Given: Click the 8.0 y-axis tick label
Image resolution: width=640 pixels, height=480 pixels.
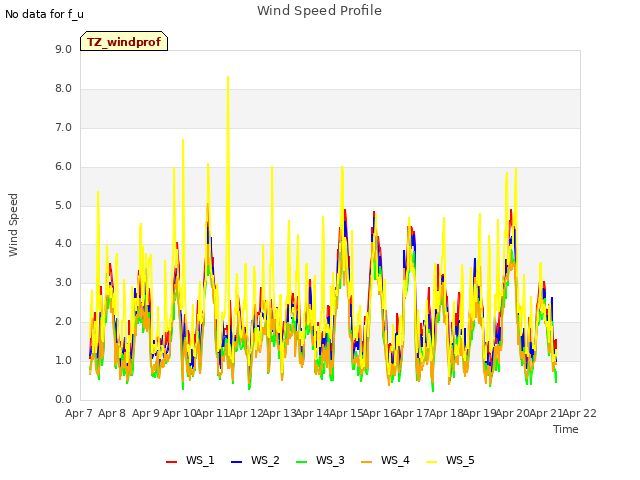Looking at the screenshot, I should [x=63, y=89].
